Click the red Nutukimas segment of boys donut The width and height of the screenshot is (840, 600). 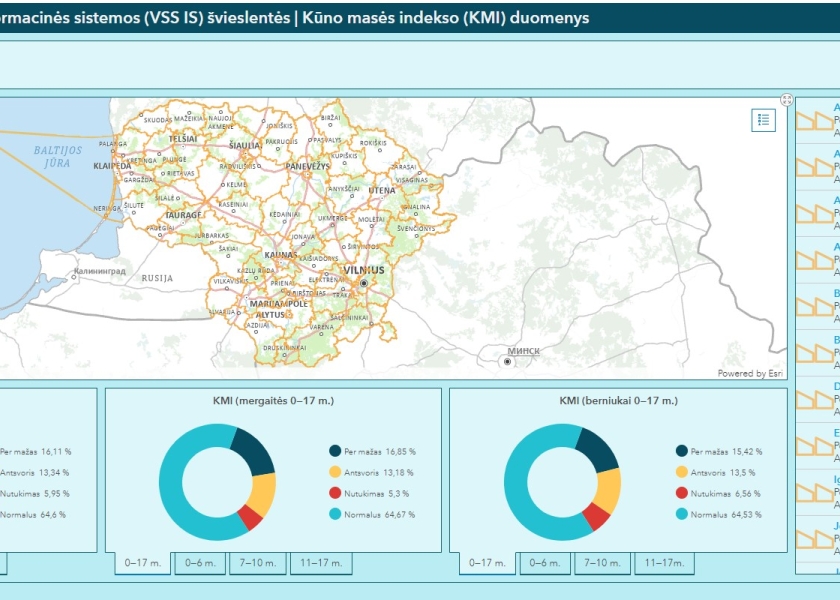(596, 517)
